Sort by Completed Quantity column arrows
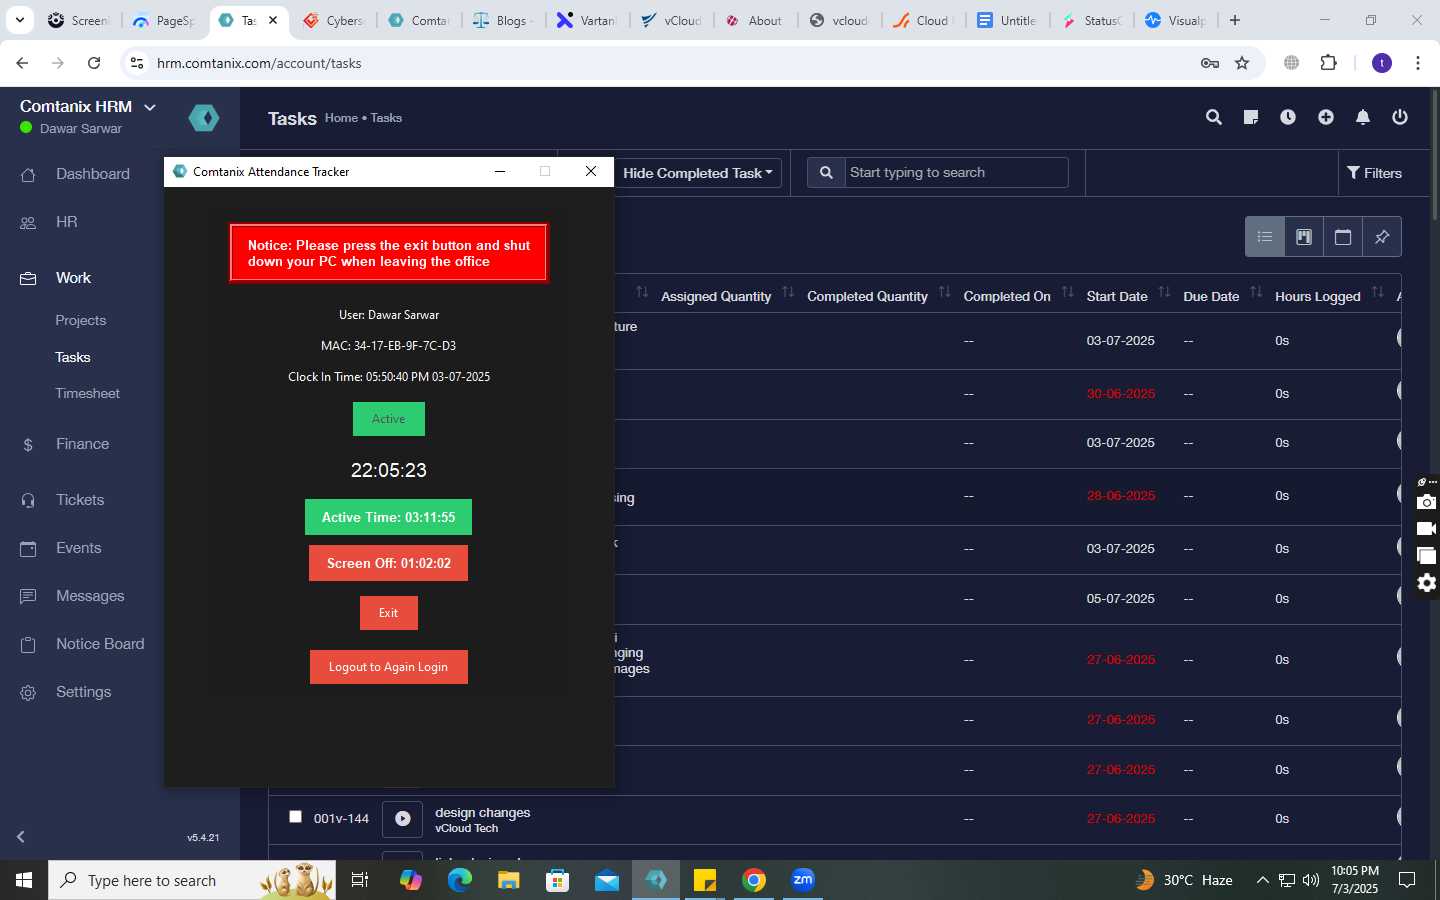The height and width of the screenshot is (900, 1440). tap(944, 292)
